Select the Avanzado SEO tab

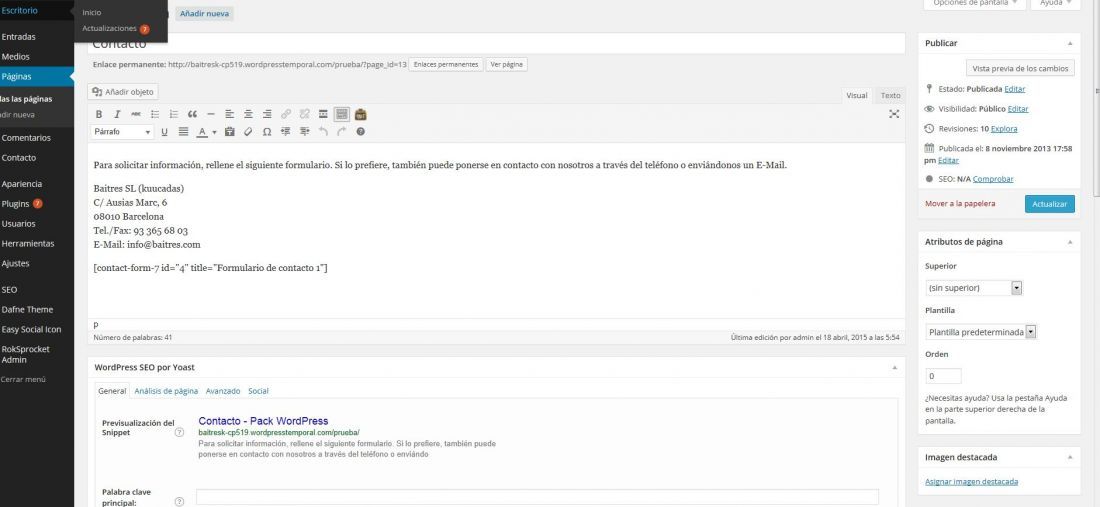click(223, 391)
